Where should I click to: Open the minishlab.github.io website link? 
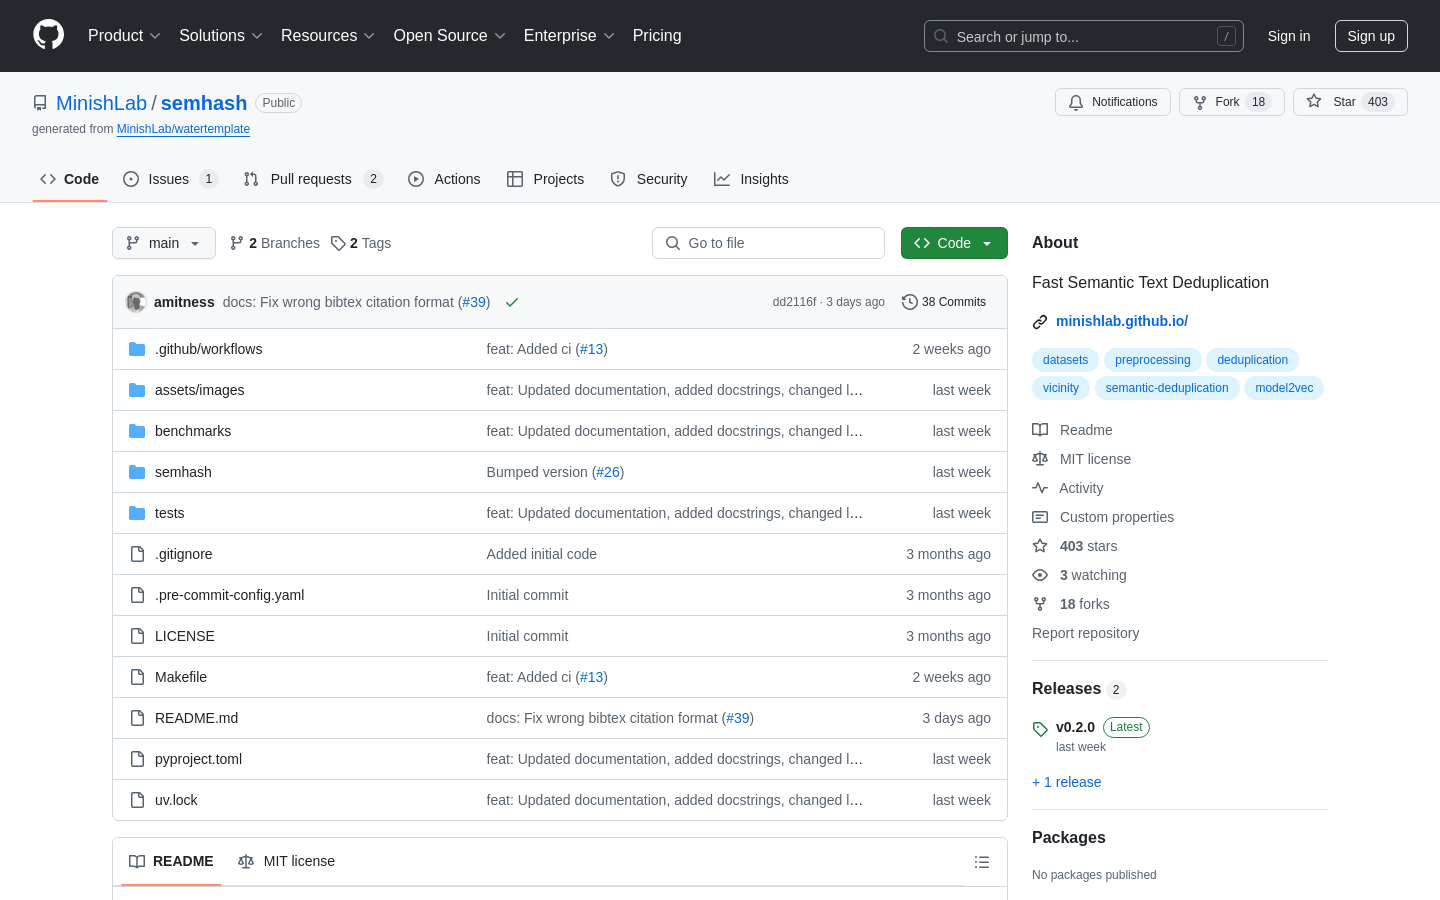(x=1122, y=321)
